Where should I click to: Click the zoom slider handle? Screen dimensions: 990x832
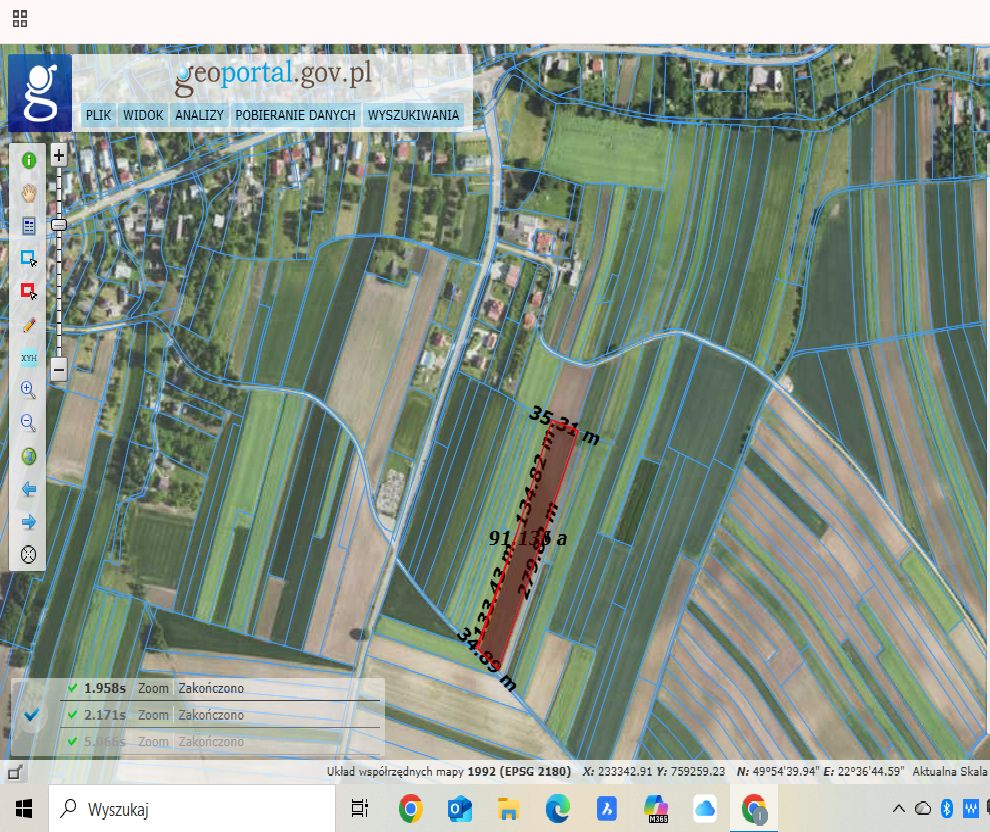(x=59, y=225)
